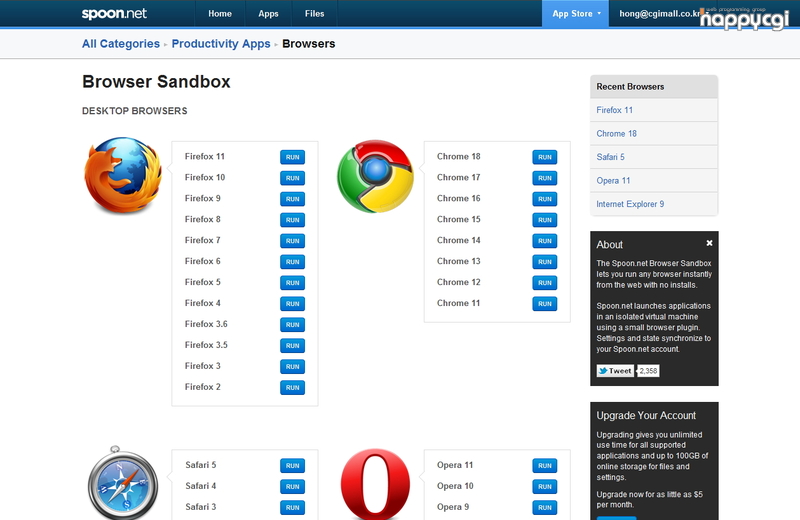Run Firefox 7
Screen dimensions: 800x520
(x=292, y=241)
